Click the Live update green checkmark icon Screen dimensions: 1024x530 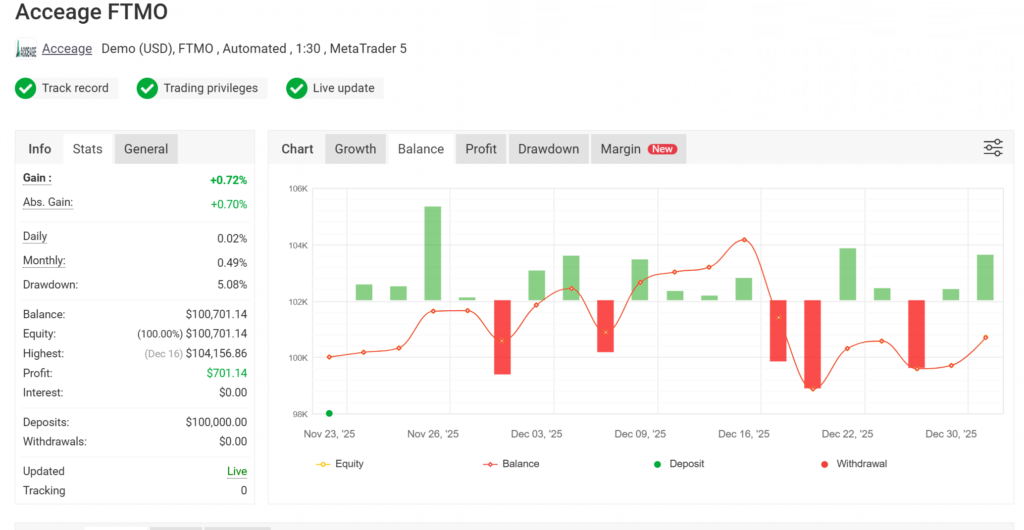pos(296,88)
